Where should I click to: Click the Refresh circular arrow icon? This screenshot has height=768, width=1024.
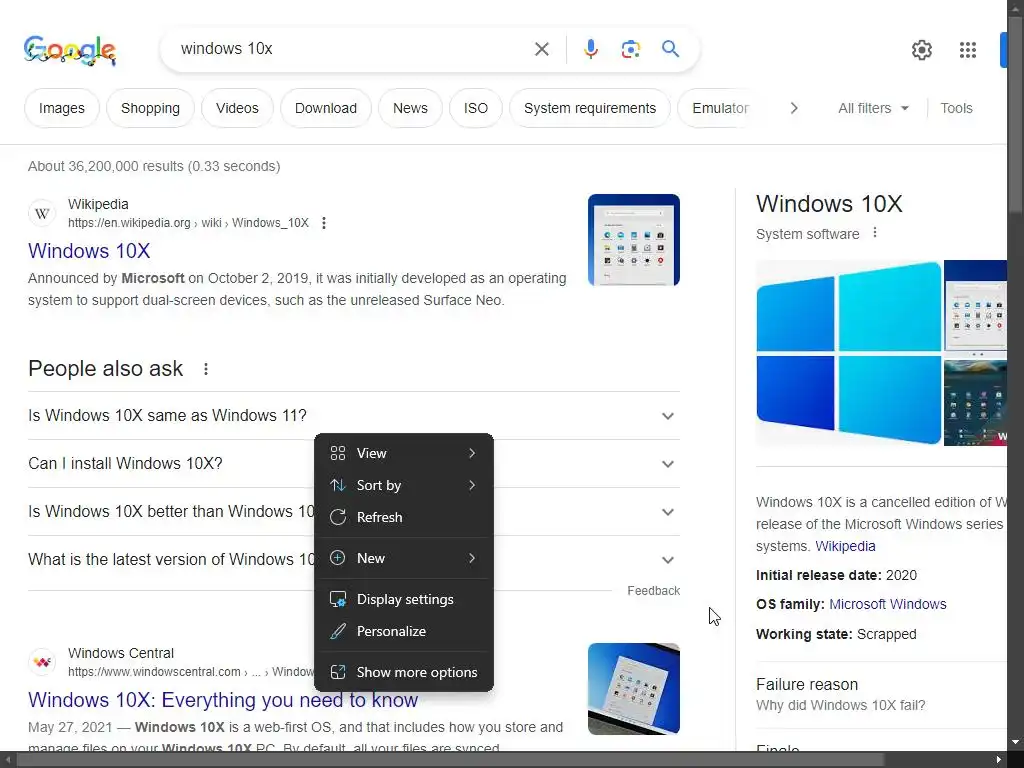(x=338, y=517)
